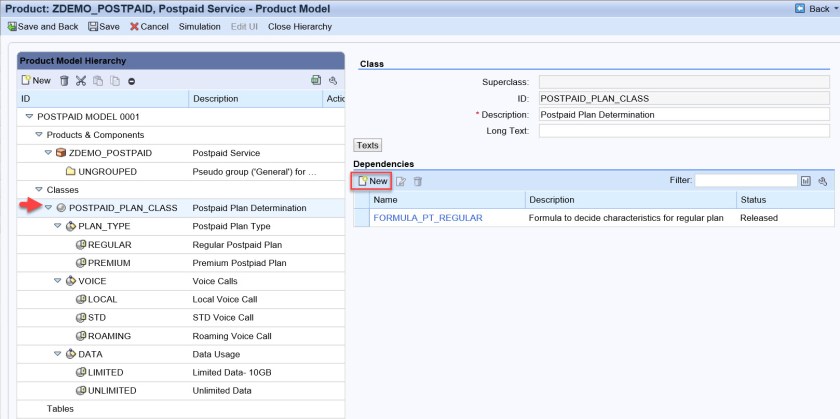Open the FORMULA_PT_REGULAR dependency link
This screenshot has height=419, width=840.
[428, 217]
